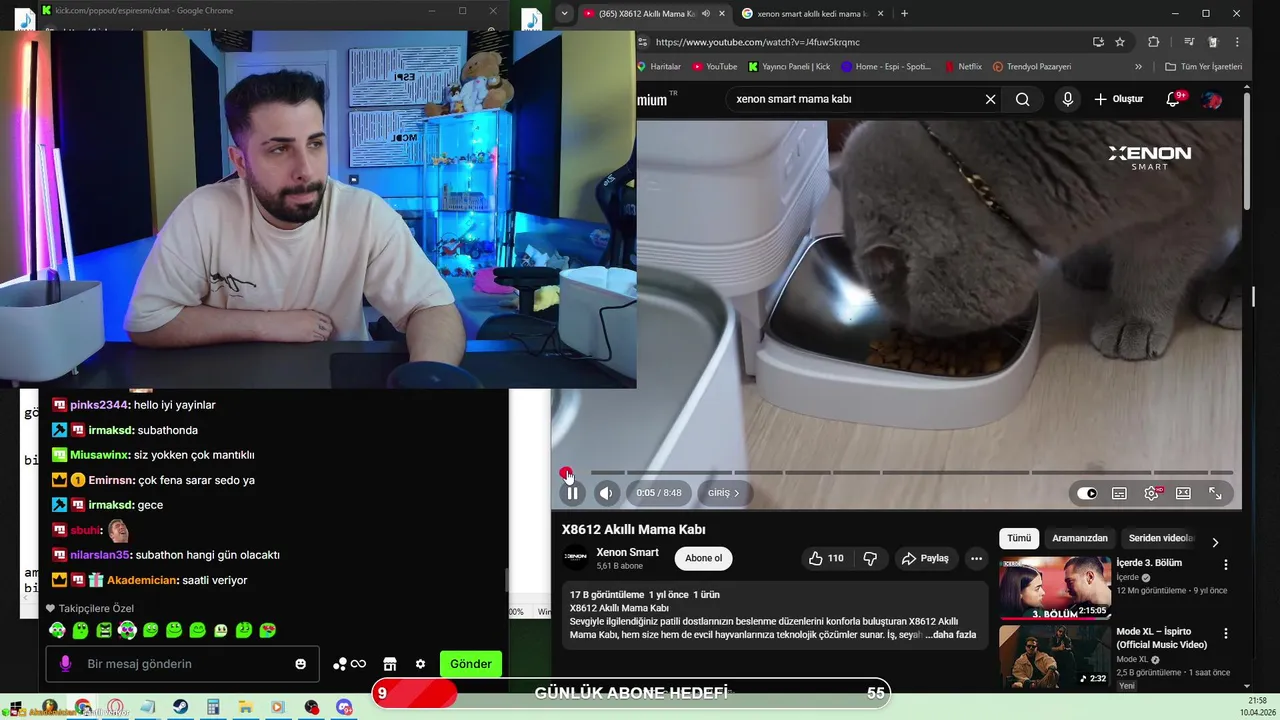Open the tab search dropdown arrow

pyautogui.click(x=564, y=14)
